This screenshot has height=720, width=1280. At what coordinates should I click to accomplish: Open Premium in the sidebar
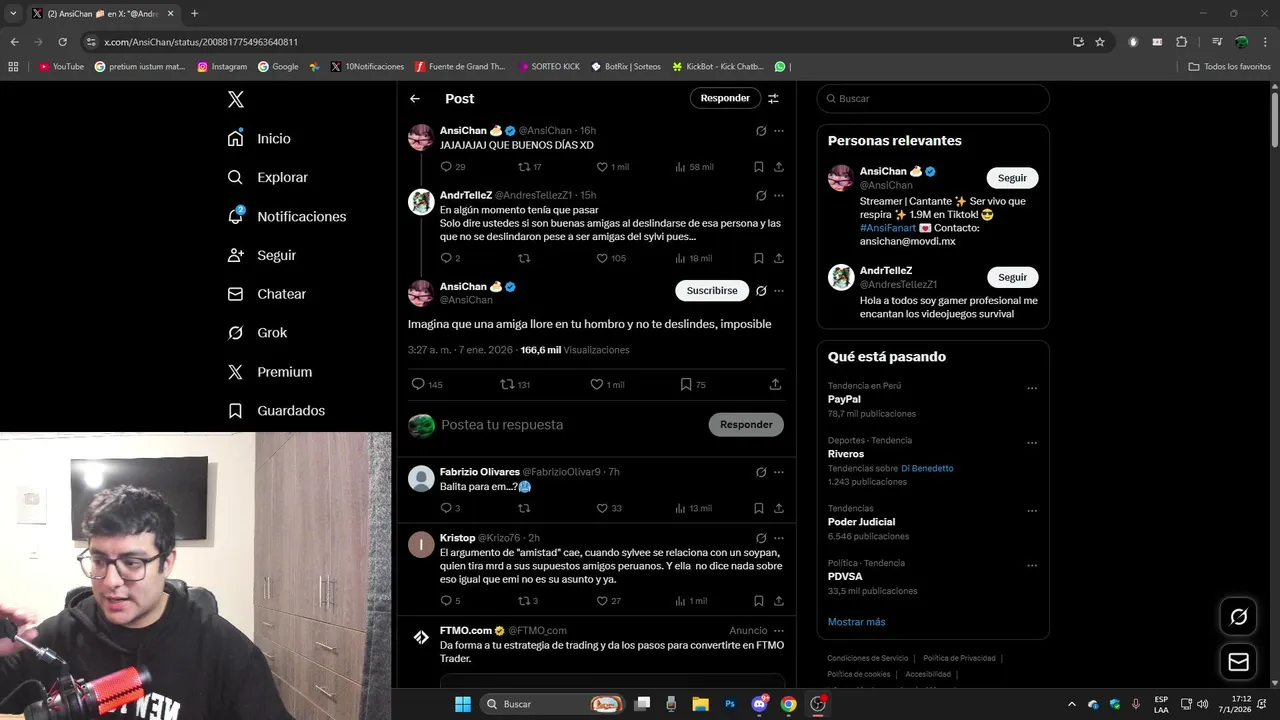pyautogui.click(x=270, y=372)
